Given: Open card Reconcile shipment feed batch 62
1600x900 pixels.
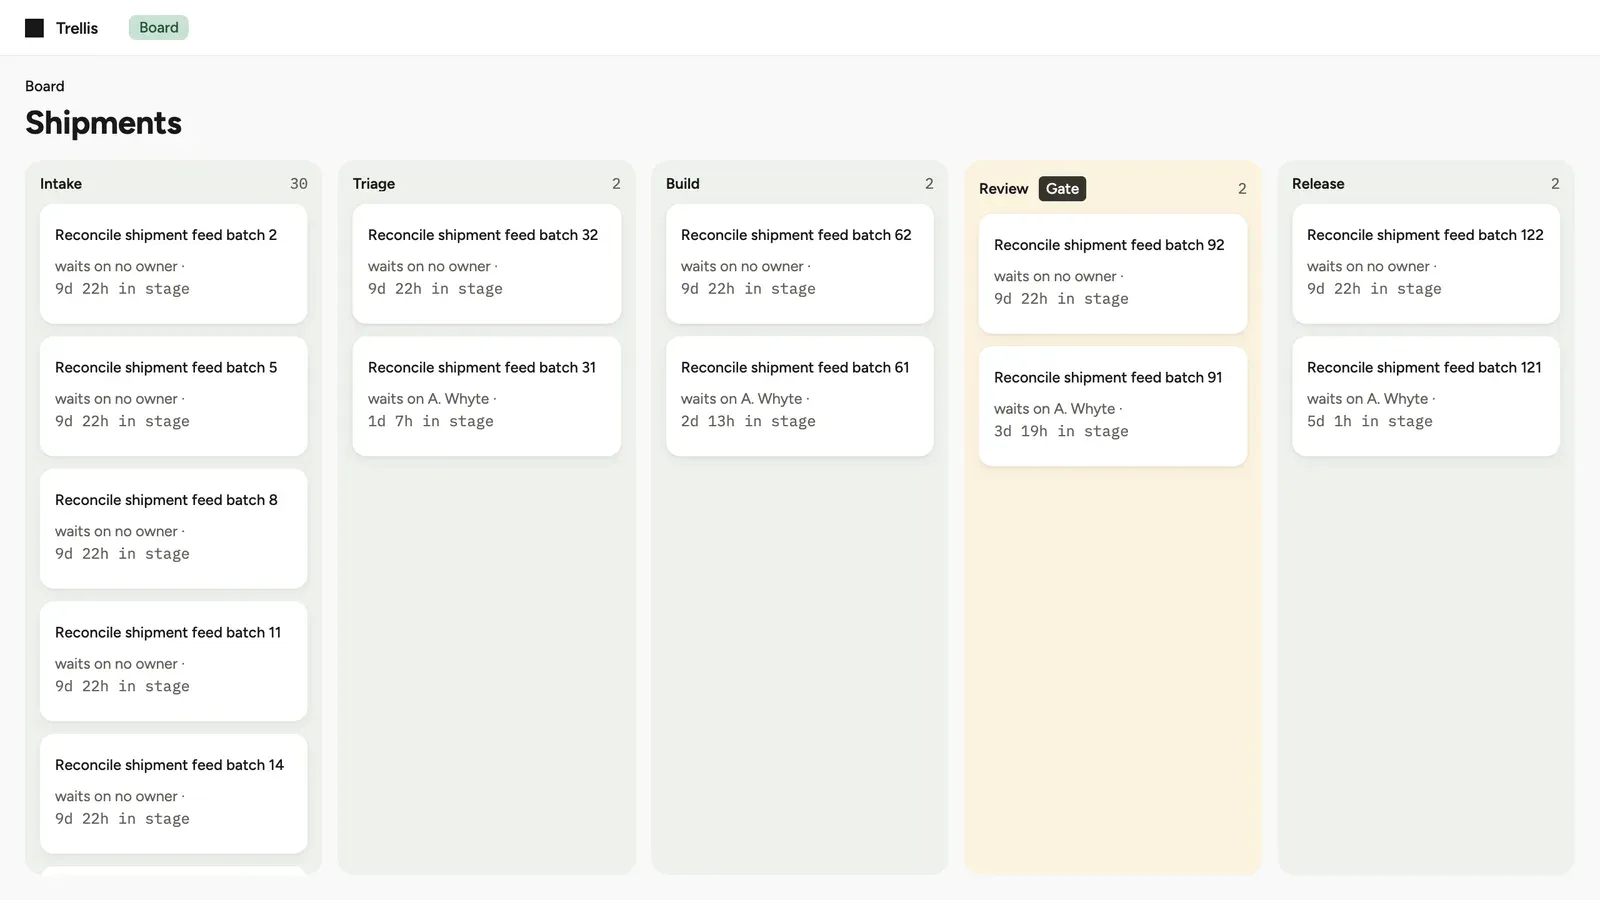Looking at the screenshot, I should click(x=800, y=264).
